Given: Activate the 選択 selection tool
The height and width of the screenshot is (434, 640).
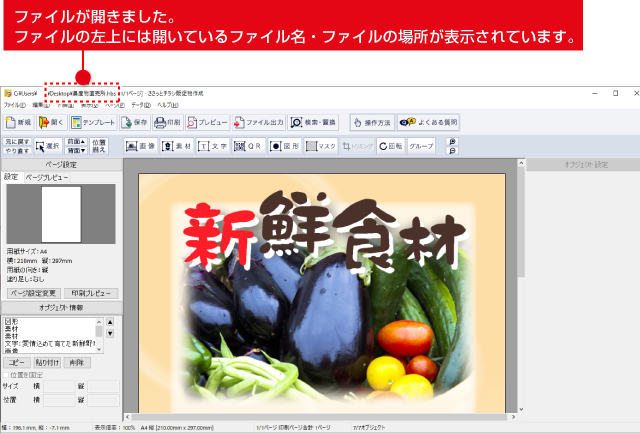Looking at the screenshot, I should click(x=48, y=146).
